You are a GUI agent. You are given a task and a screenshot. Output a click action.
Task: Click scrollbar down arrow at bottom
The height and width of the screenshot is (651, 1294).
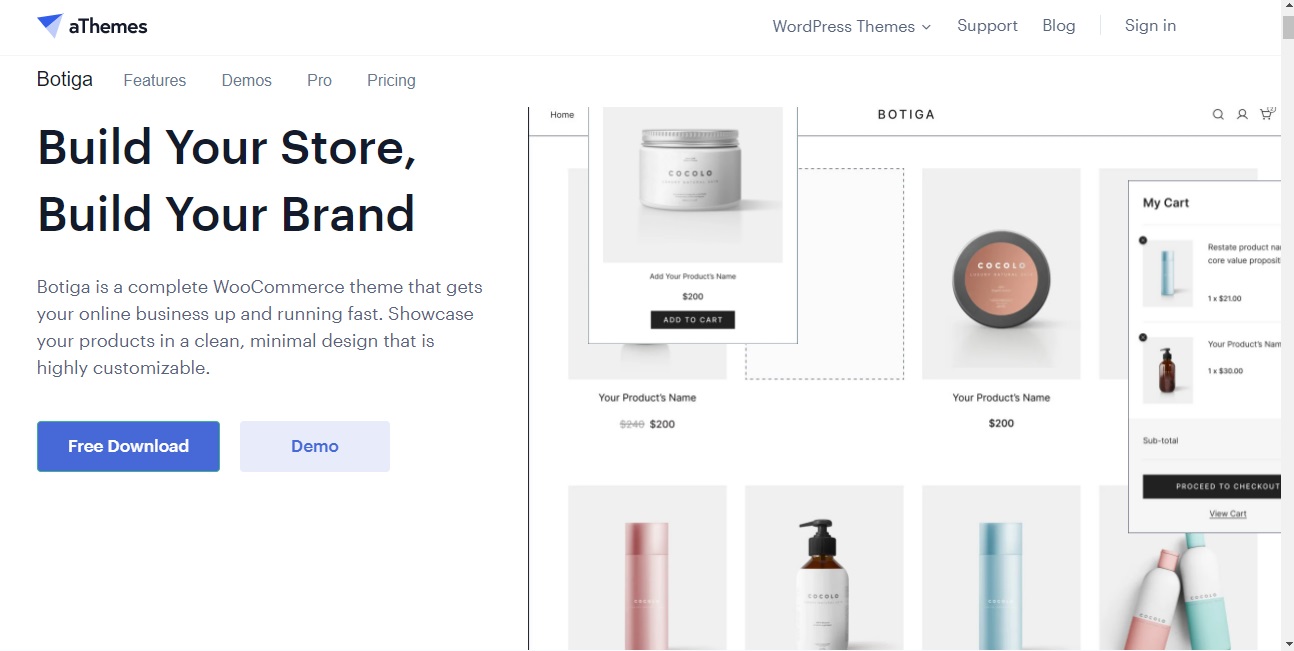[1287, 643]
